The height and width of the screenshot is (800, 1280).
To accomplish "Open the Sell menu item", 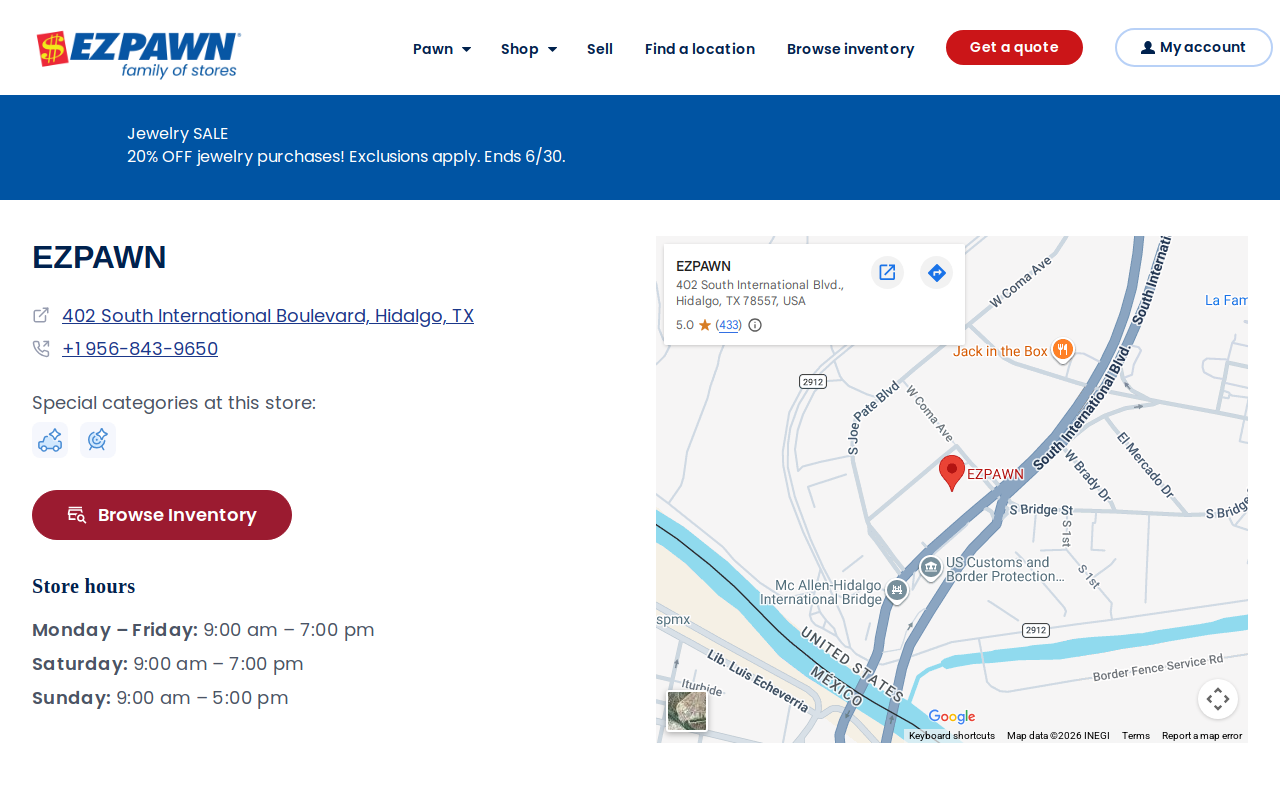I will 600,49.
